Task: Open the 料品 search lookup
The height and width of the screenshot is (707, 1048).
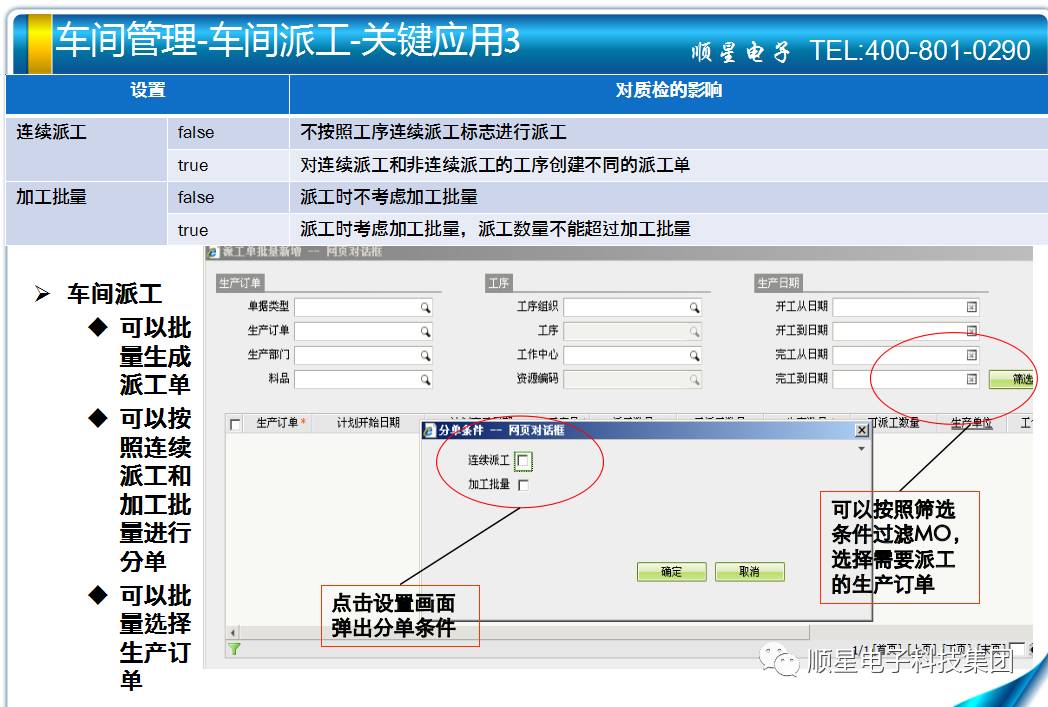Action: (x=425, y=380)
